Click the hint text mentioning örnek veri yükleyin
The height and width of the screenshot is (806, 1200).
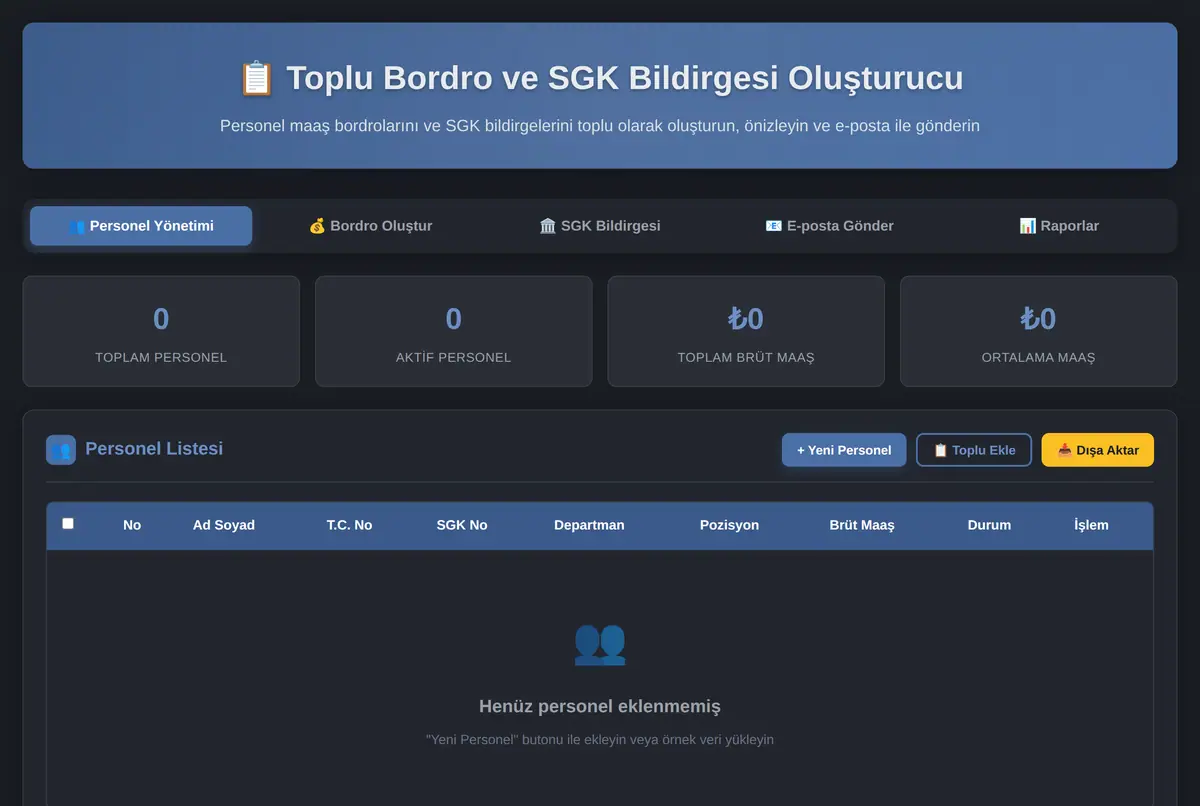(600, 740)
